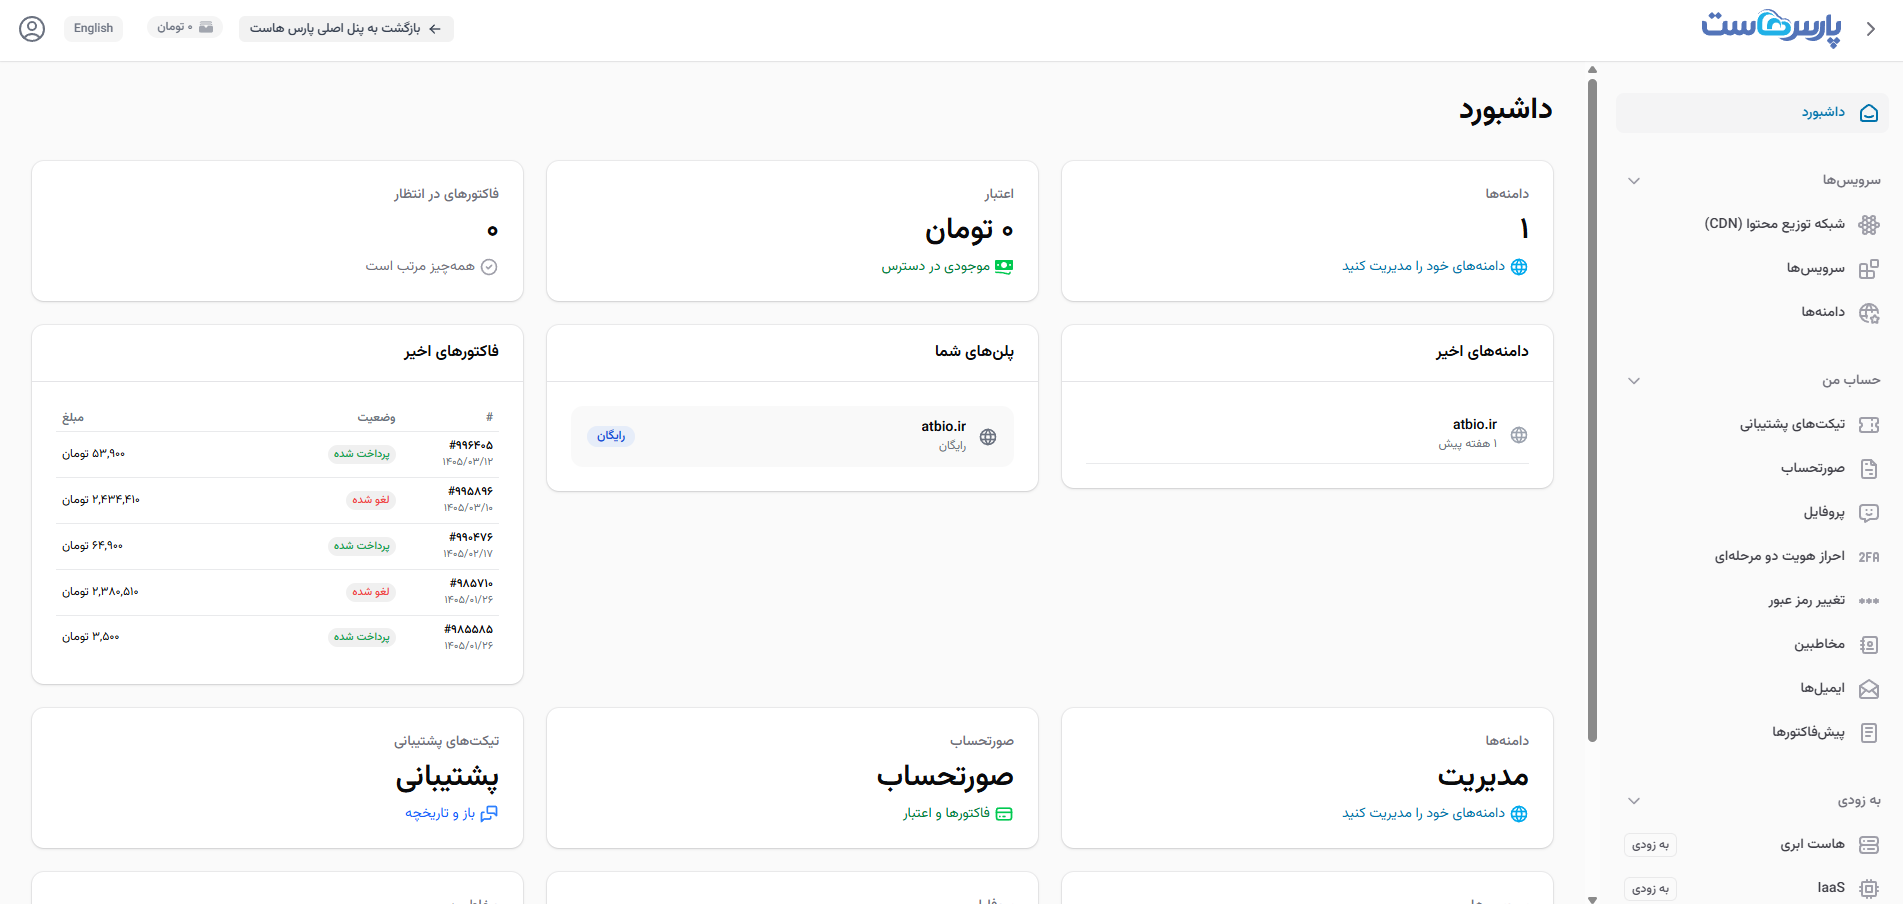Click the password dots icon in sidebar
The width and height of the screenshot is (1903, 904).
pyautogui.click(x=1868, y=601)
